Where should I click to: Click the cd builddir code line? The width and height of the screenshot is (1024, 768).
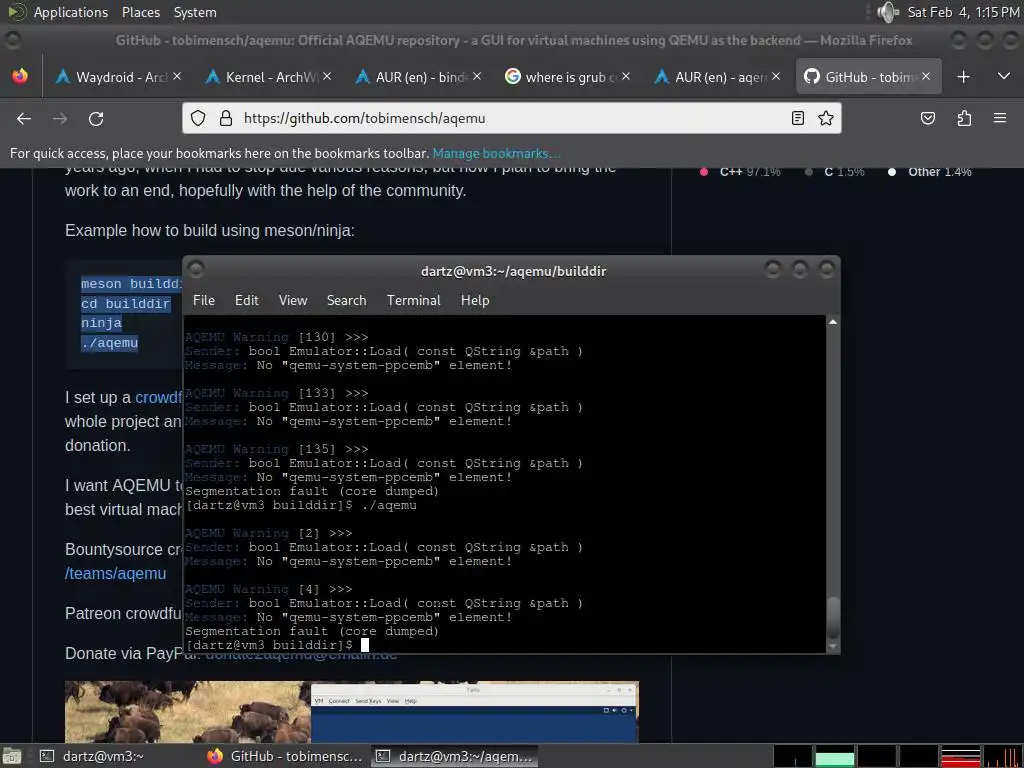click(125, 304)
